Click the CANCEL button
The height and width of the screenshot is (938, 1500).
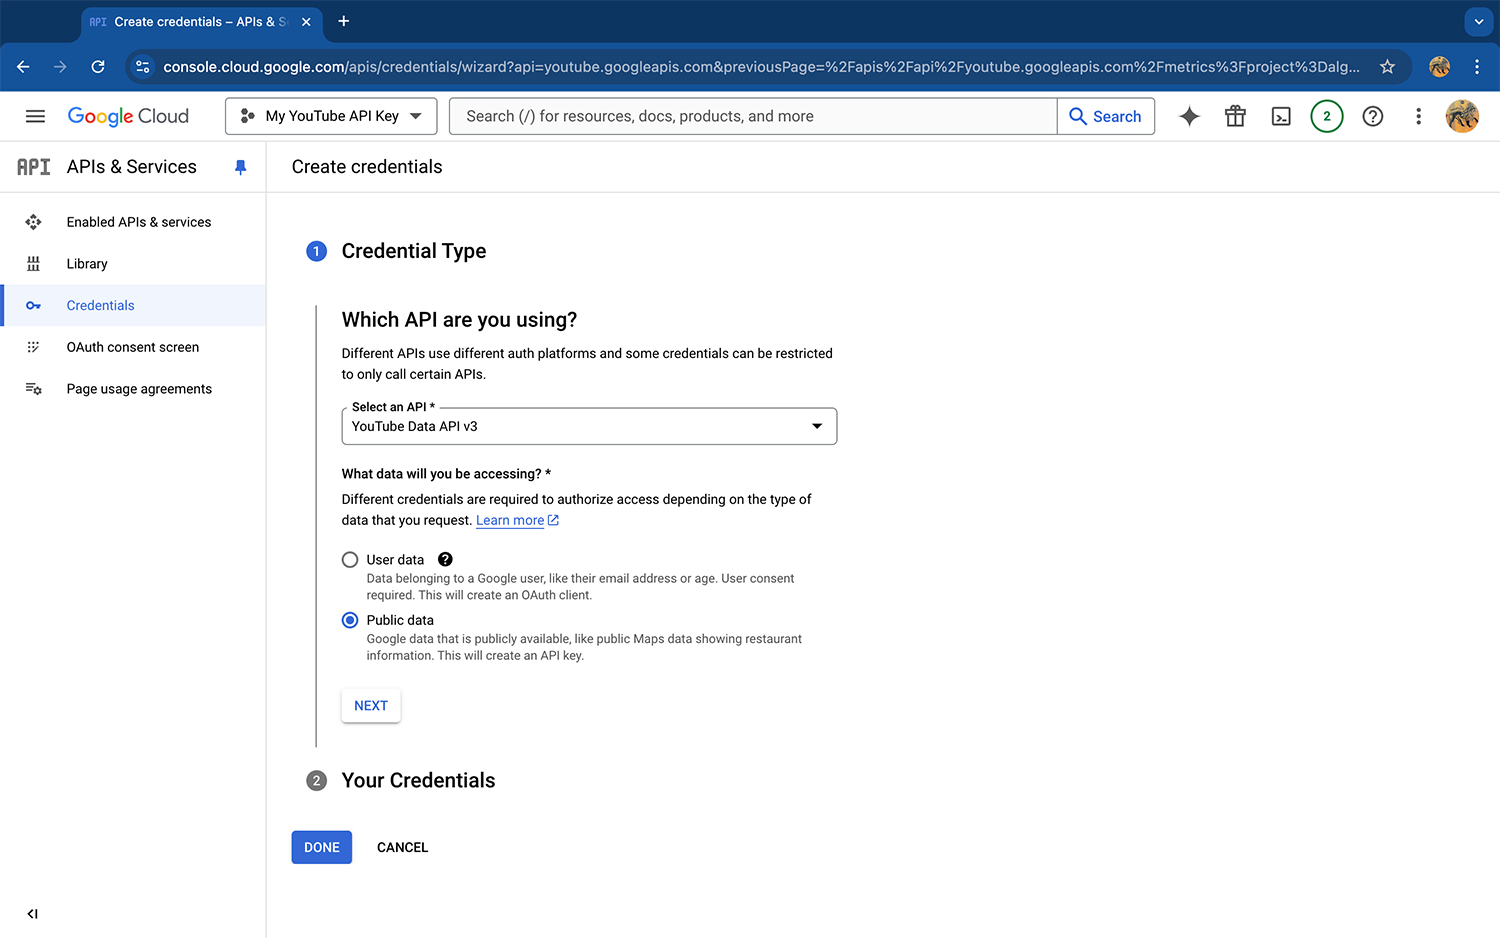402,847
